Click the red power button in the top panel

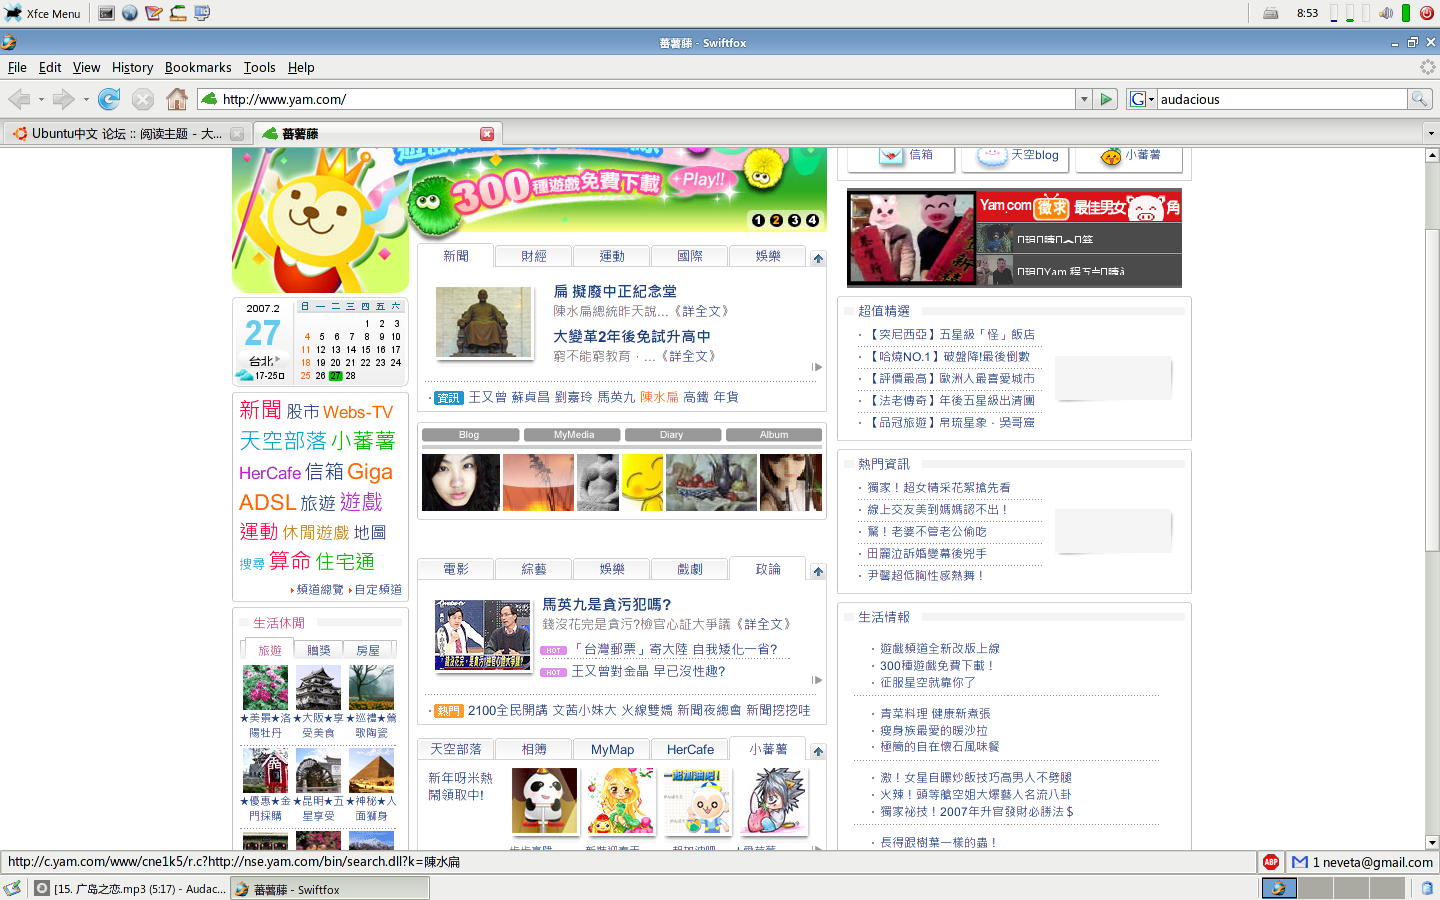tap(1427, 13)
